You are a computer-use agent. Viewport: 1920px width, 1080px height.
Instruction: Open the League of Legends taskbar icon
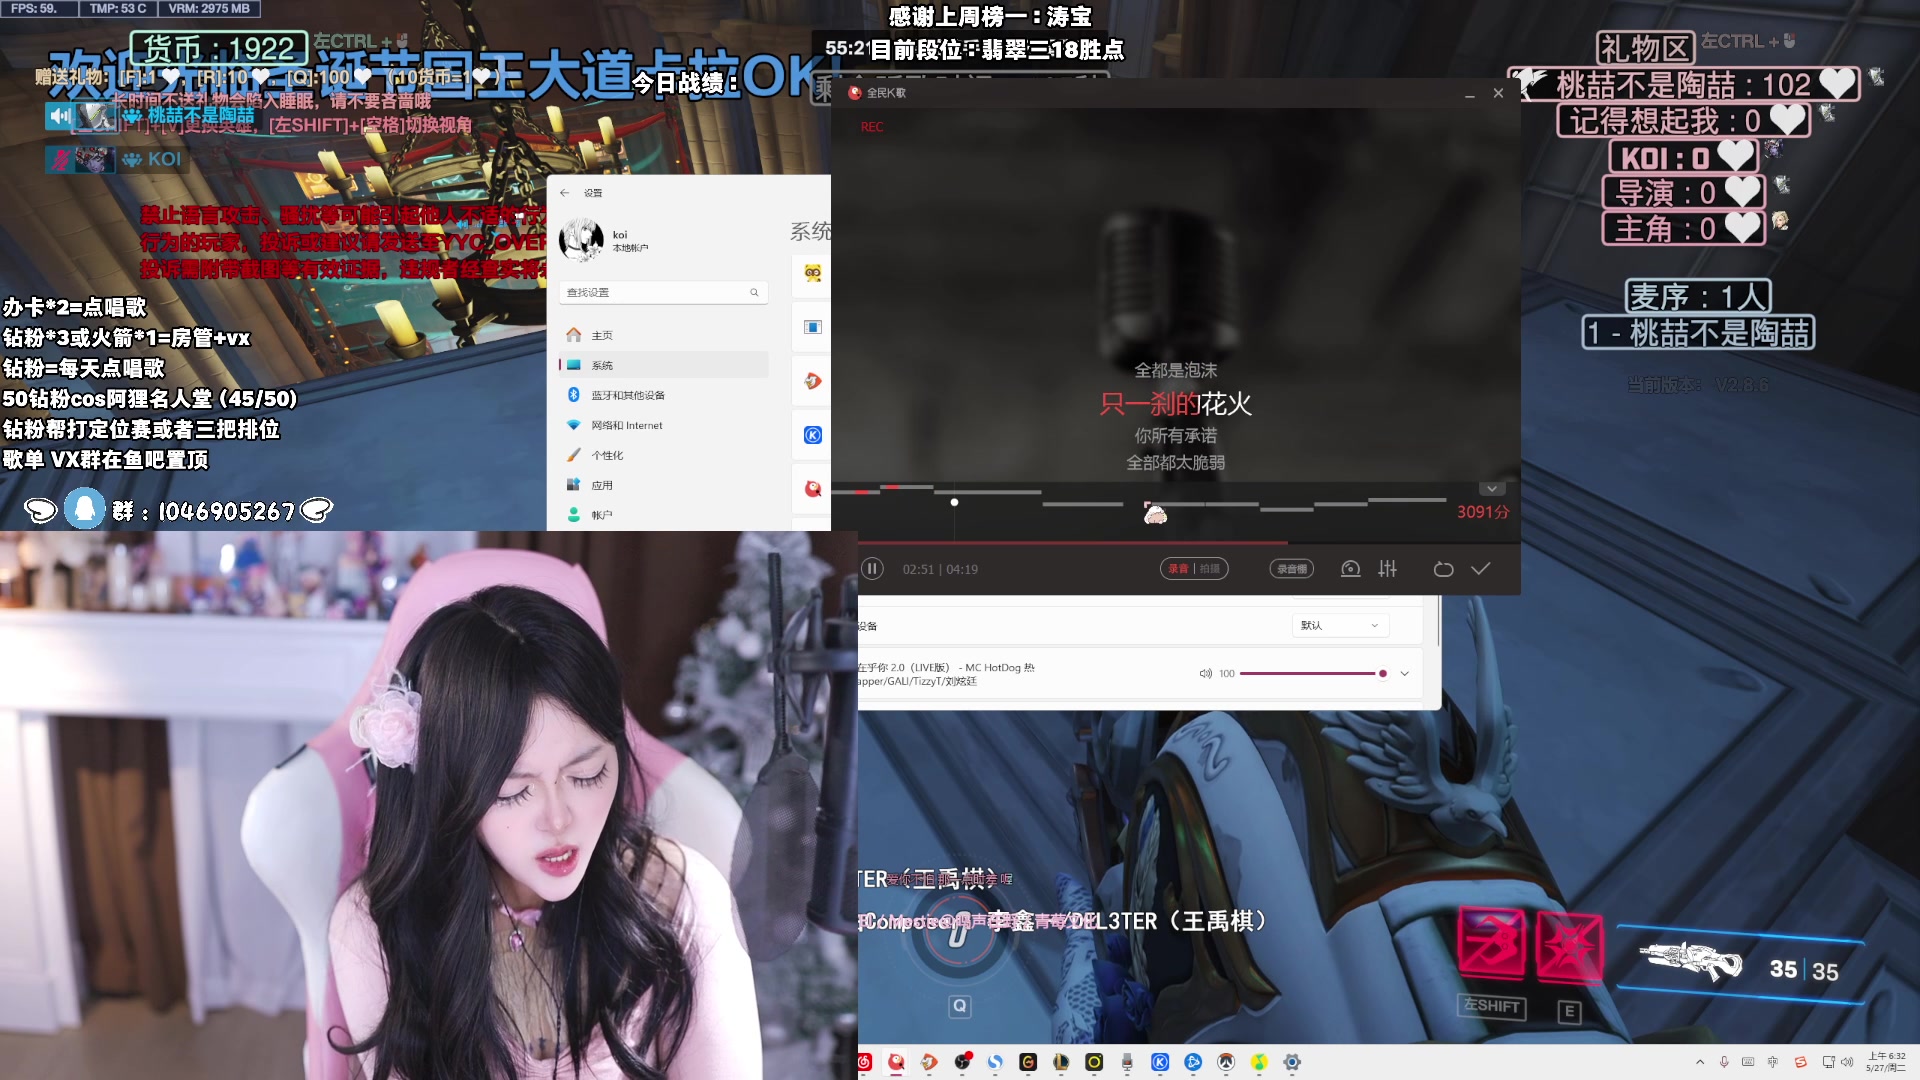[x=1061, y=1062]
